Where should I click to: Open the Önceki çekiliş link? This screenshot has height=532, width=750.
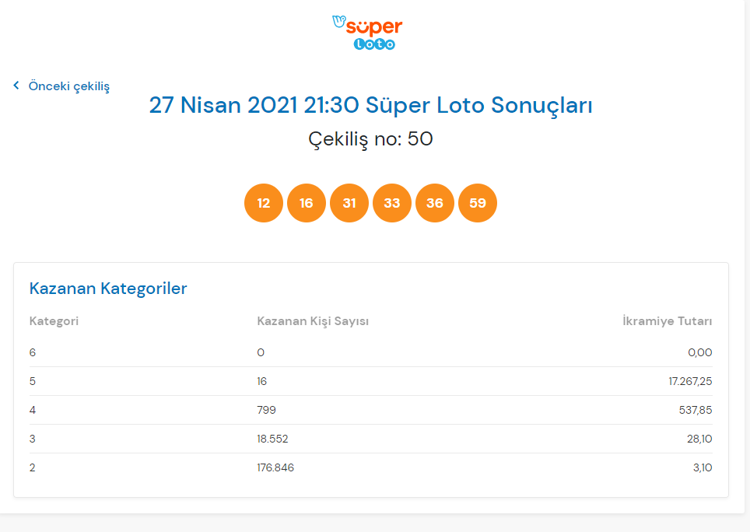coord(69,86)
